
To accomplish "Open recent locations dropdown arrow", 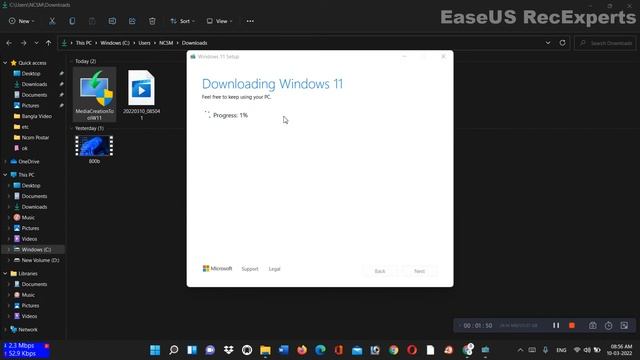I will pyautogui.click(x=36, y=43).
